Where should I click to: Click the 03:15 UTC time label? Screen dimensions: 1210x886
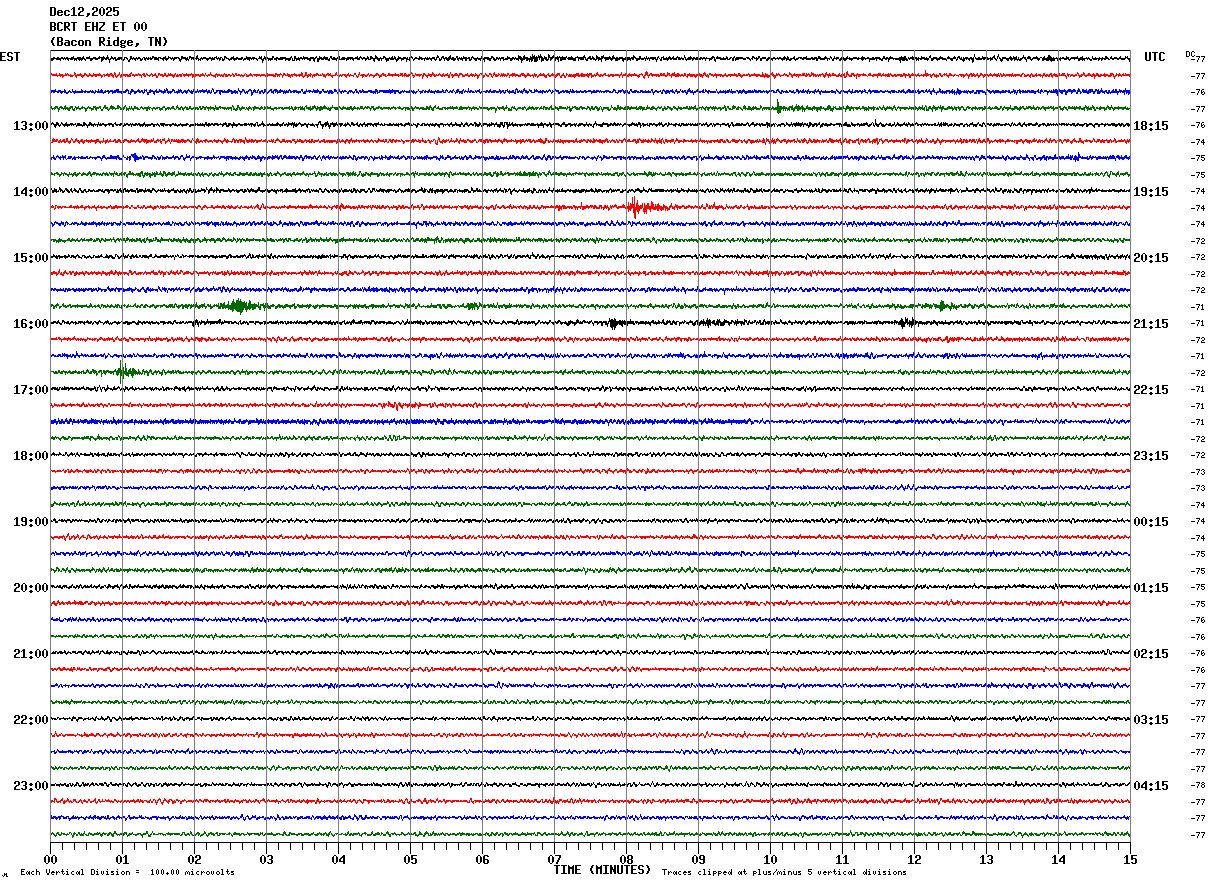[1151, 720]
